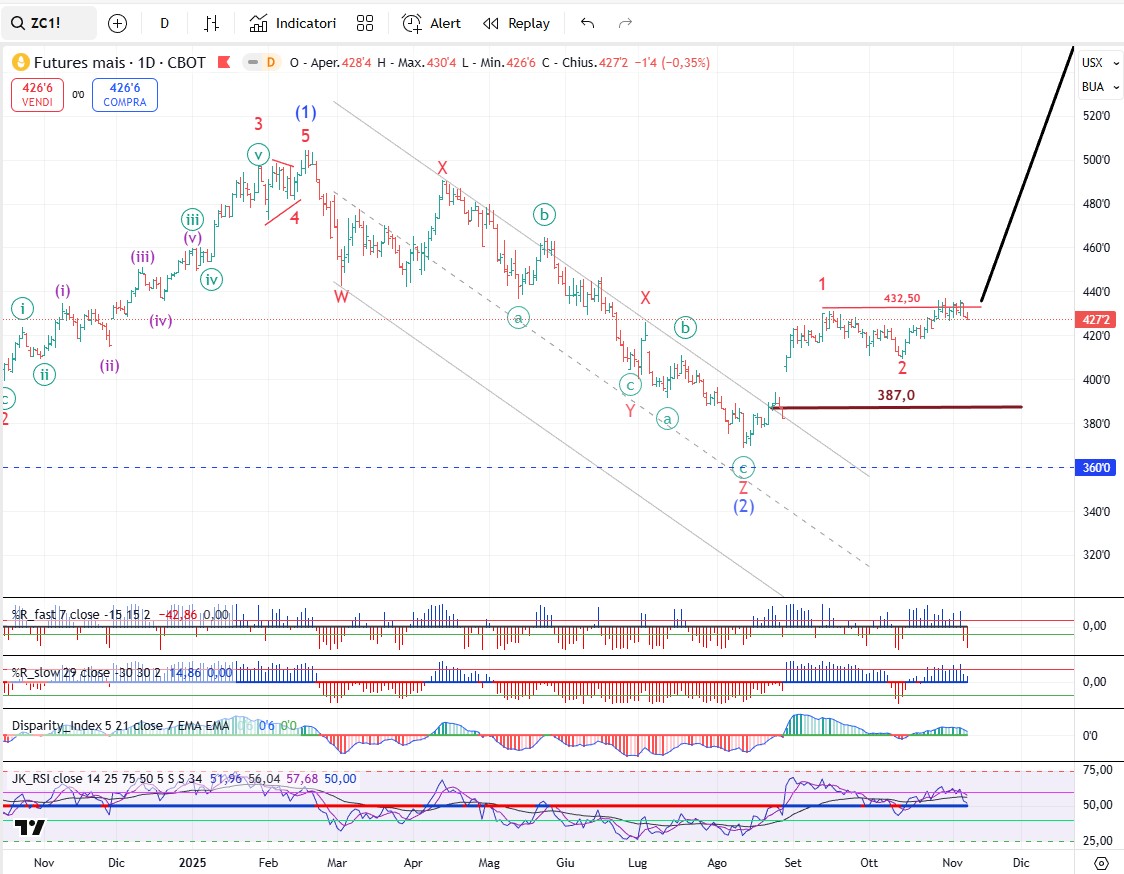Open the indicator templates grid icon
Viewport: 1124px width, 874px height.
365,23
